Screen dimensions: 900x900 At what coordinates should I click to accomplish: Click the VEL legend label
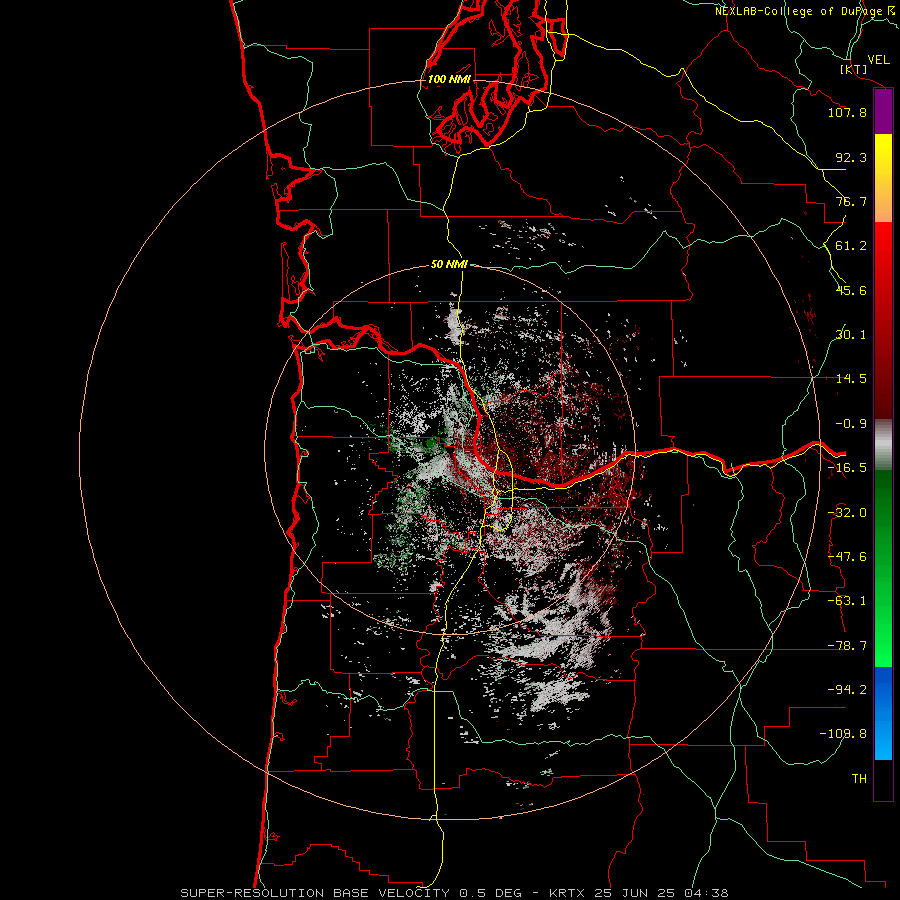pyautogui.click(x=878, y=60)
